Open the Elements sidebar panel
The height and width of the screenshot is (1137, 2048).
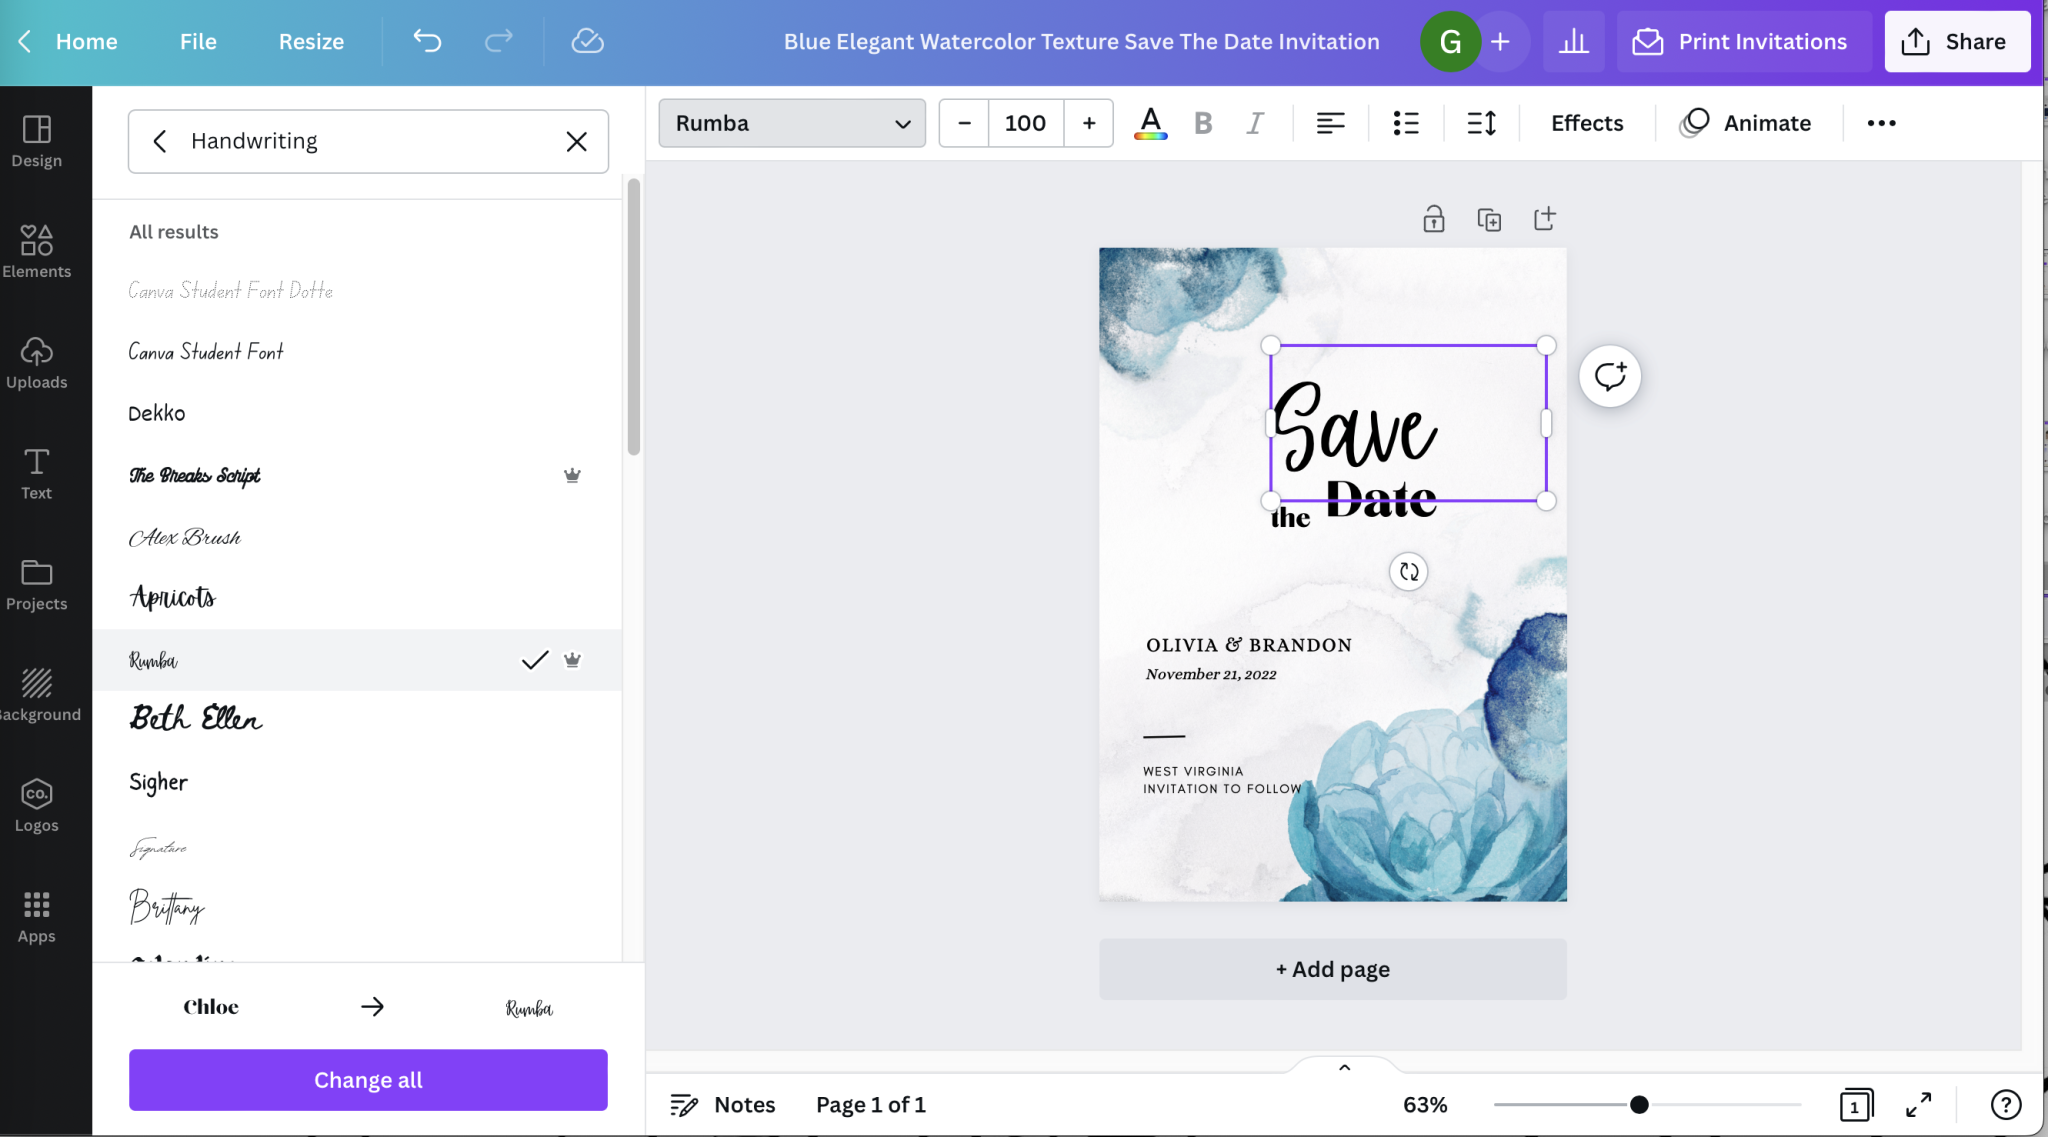[36, 251]
